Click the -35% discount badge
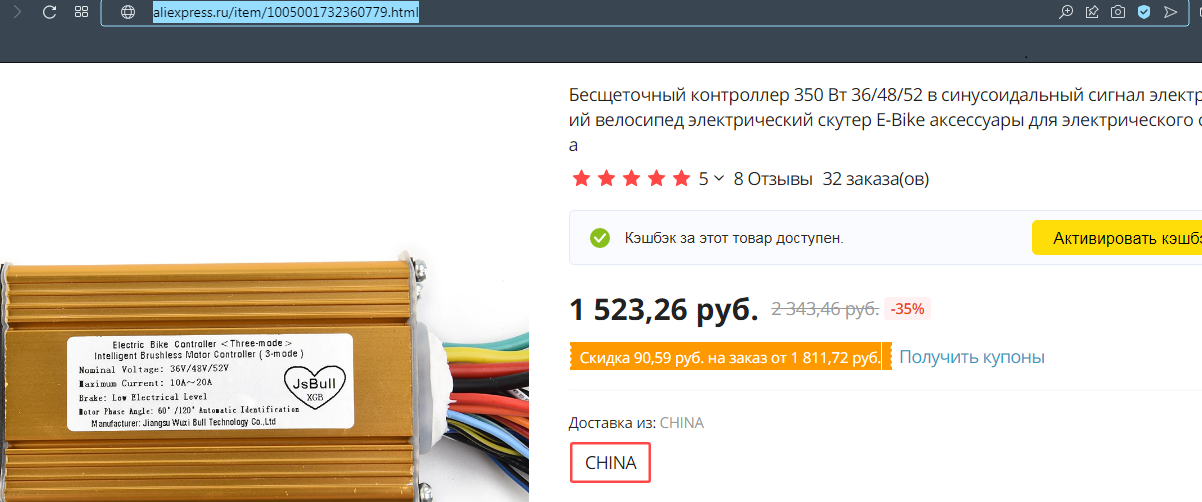This screenshot has width=1202, height=502. click(x=908, y=309)
